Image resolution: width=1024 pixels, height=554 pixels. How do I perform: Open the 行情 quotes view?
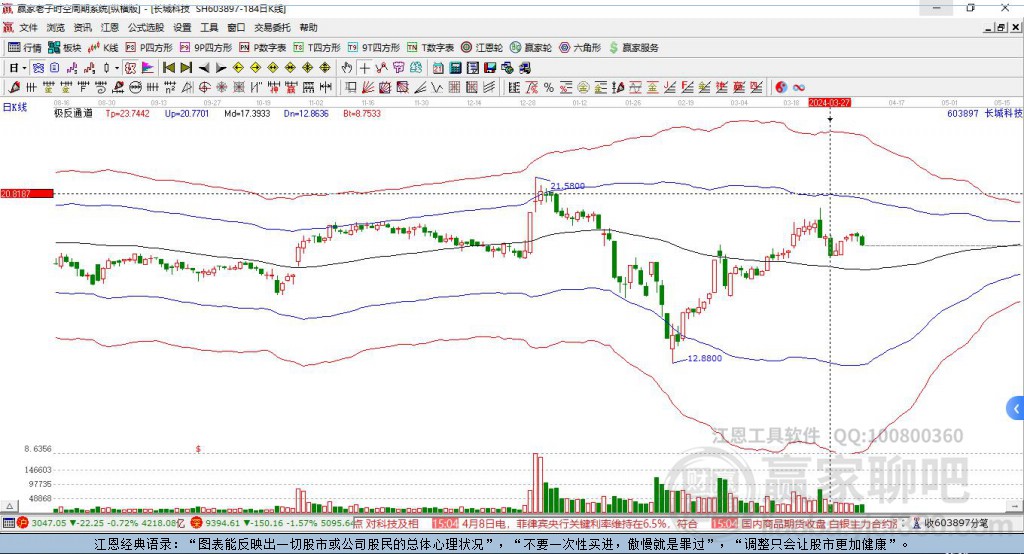(x=25, y=48)
